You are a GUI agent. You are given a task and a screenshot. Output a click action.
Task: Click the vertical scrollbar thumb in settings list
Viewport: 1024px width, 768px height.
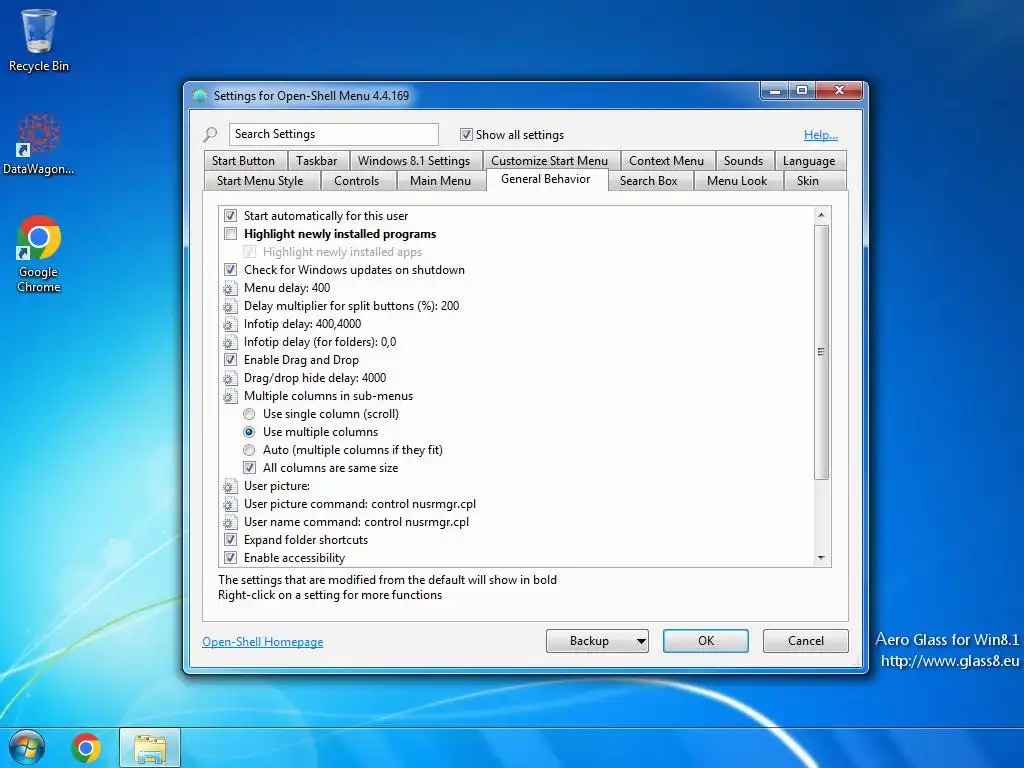(822, 353)
